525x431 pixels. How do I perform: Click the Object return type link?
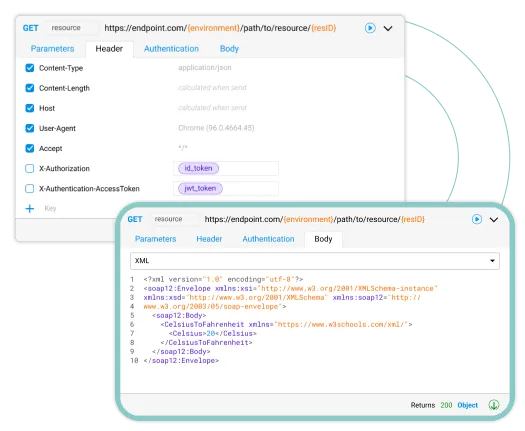(x=468, y=405)
